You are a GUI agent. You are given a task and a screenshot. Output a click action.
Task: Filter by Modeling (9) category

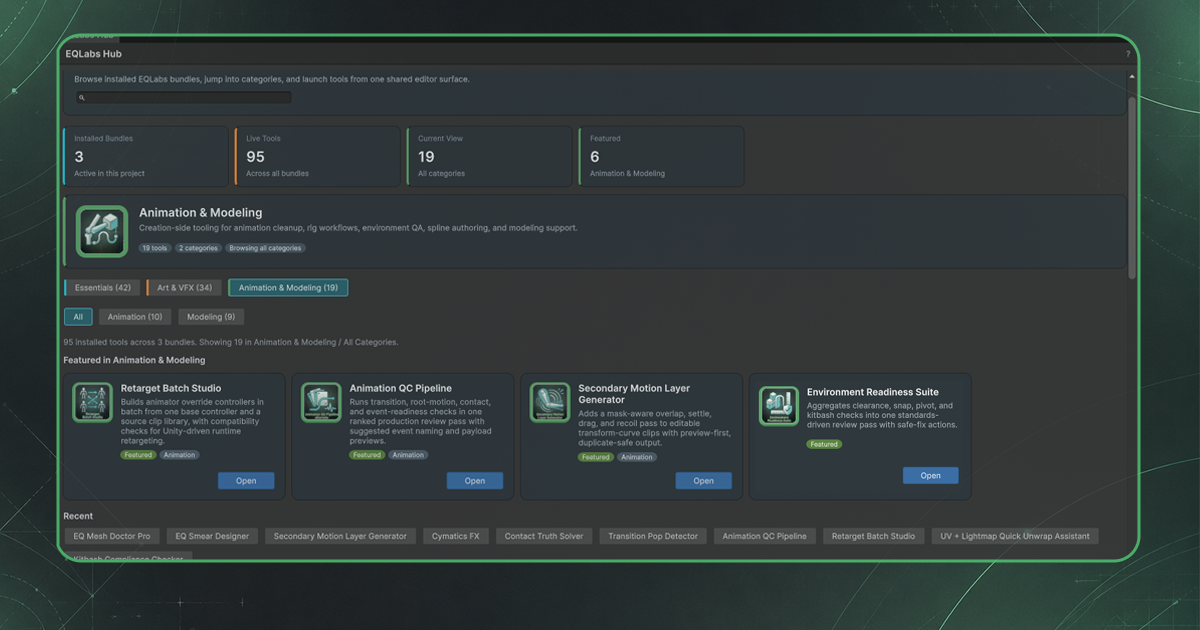tap(210, 317)
